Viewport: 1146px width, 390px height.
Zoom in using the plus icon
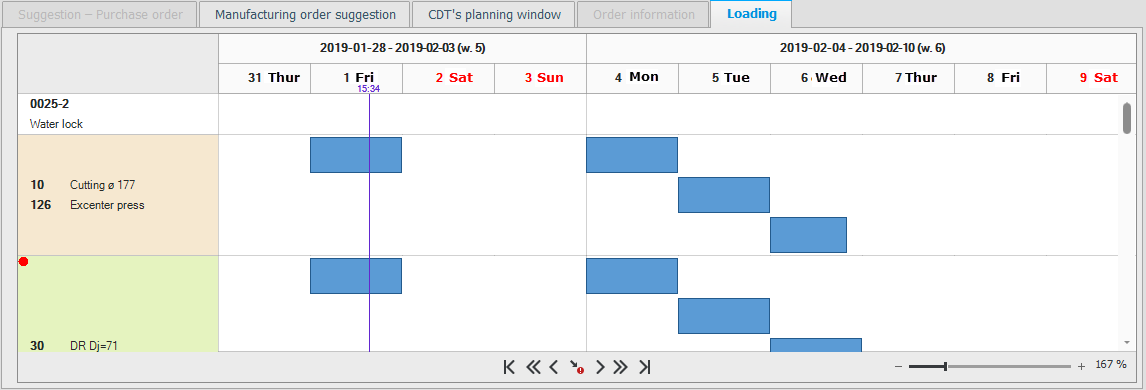tap(1082, 367)
